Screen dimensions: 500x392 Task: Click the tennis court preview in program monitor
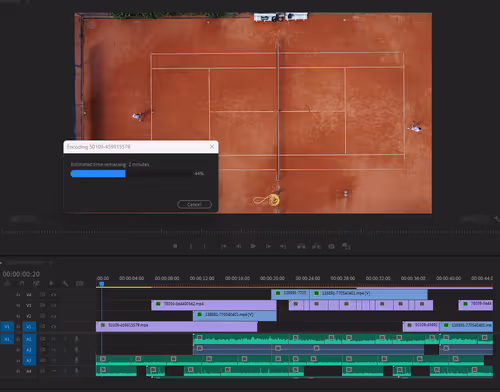pyautogui.click(x=253, y=113)
